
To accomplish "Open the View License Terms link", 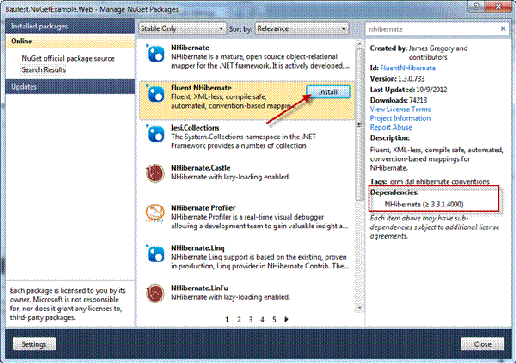I will point(400,109).
